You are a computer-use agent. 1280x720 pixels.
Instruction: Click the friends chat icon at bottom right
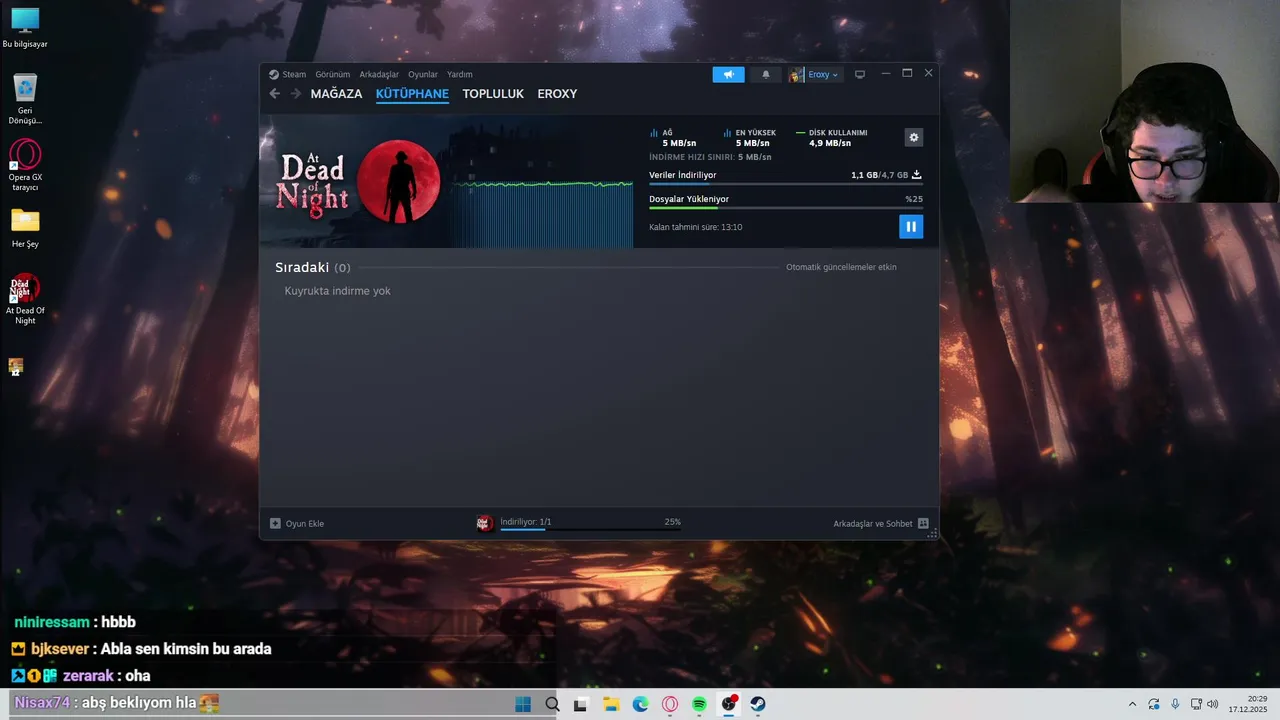[x=923, y=523]
